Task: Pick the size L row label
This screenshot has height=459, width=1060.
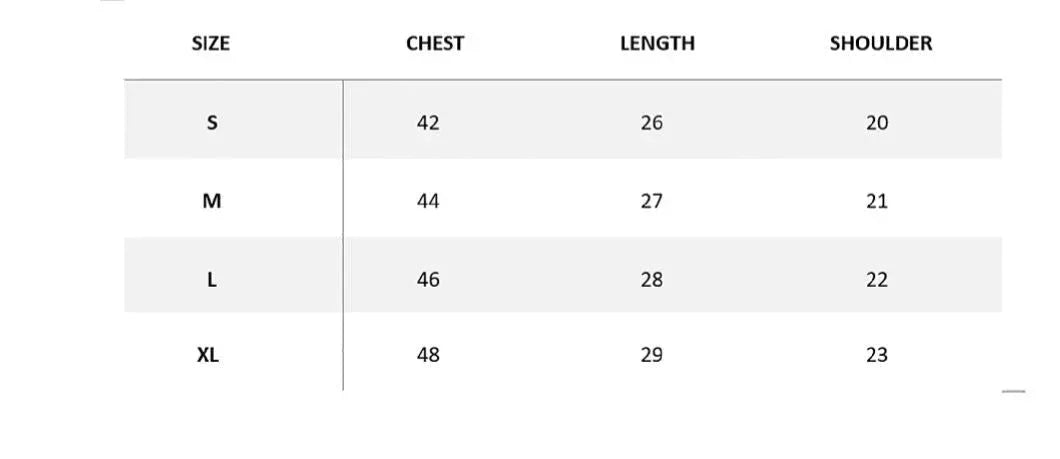Action: (x=212, y=280)
